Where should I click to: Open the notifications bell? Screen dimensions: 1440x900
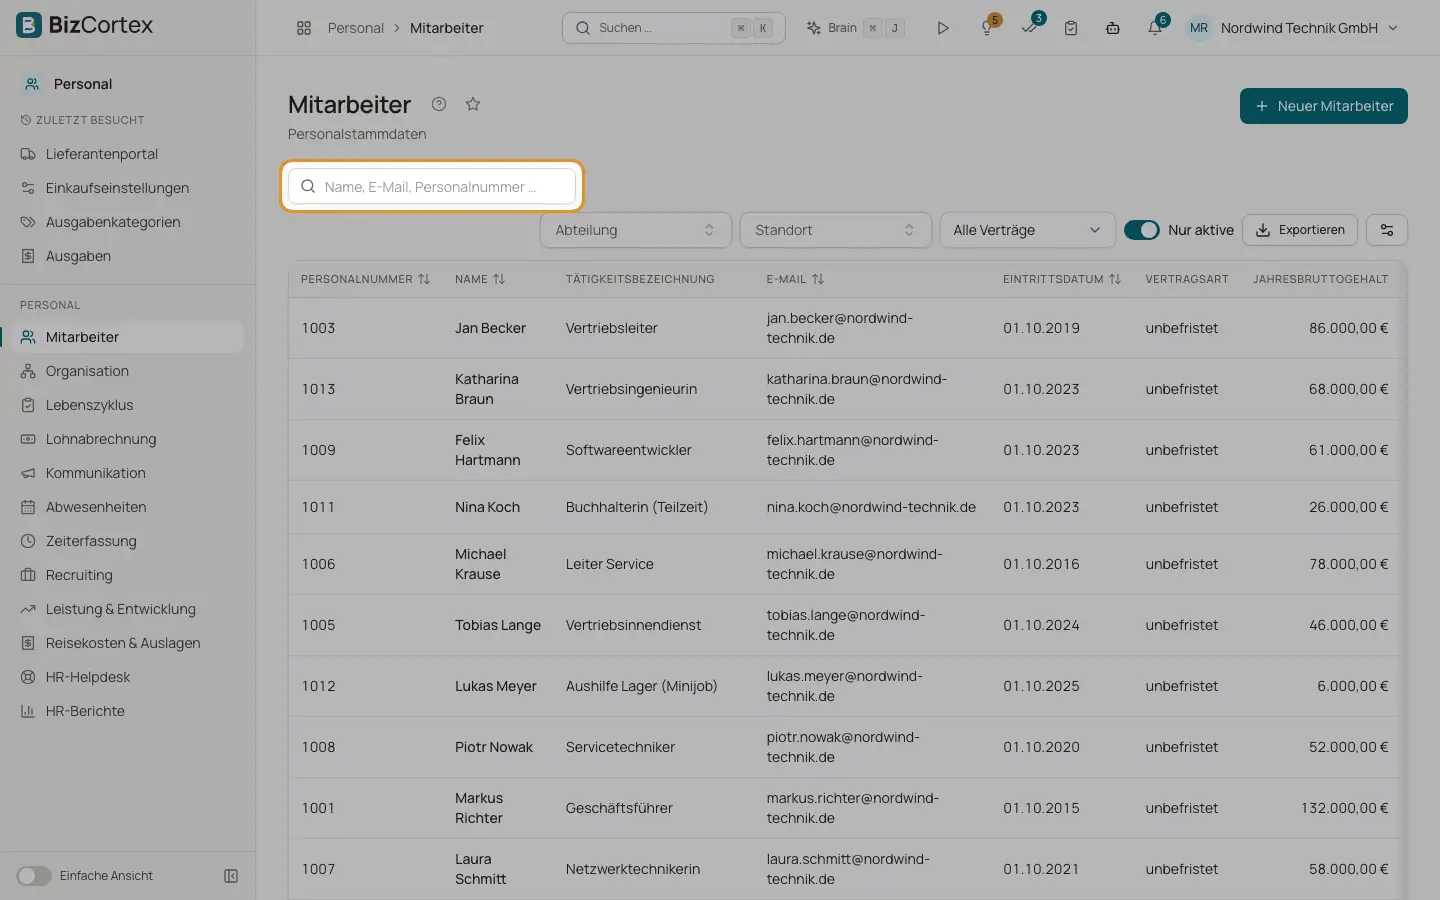click(1156, 28)
